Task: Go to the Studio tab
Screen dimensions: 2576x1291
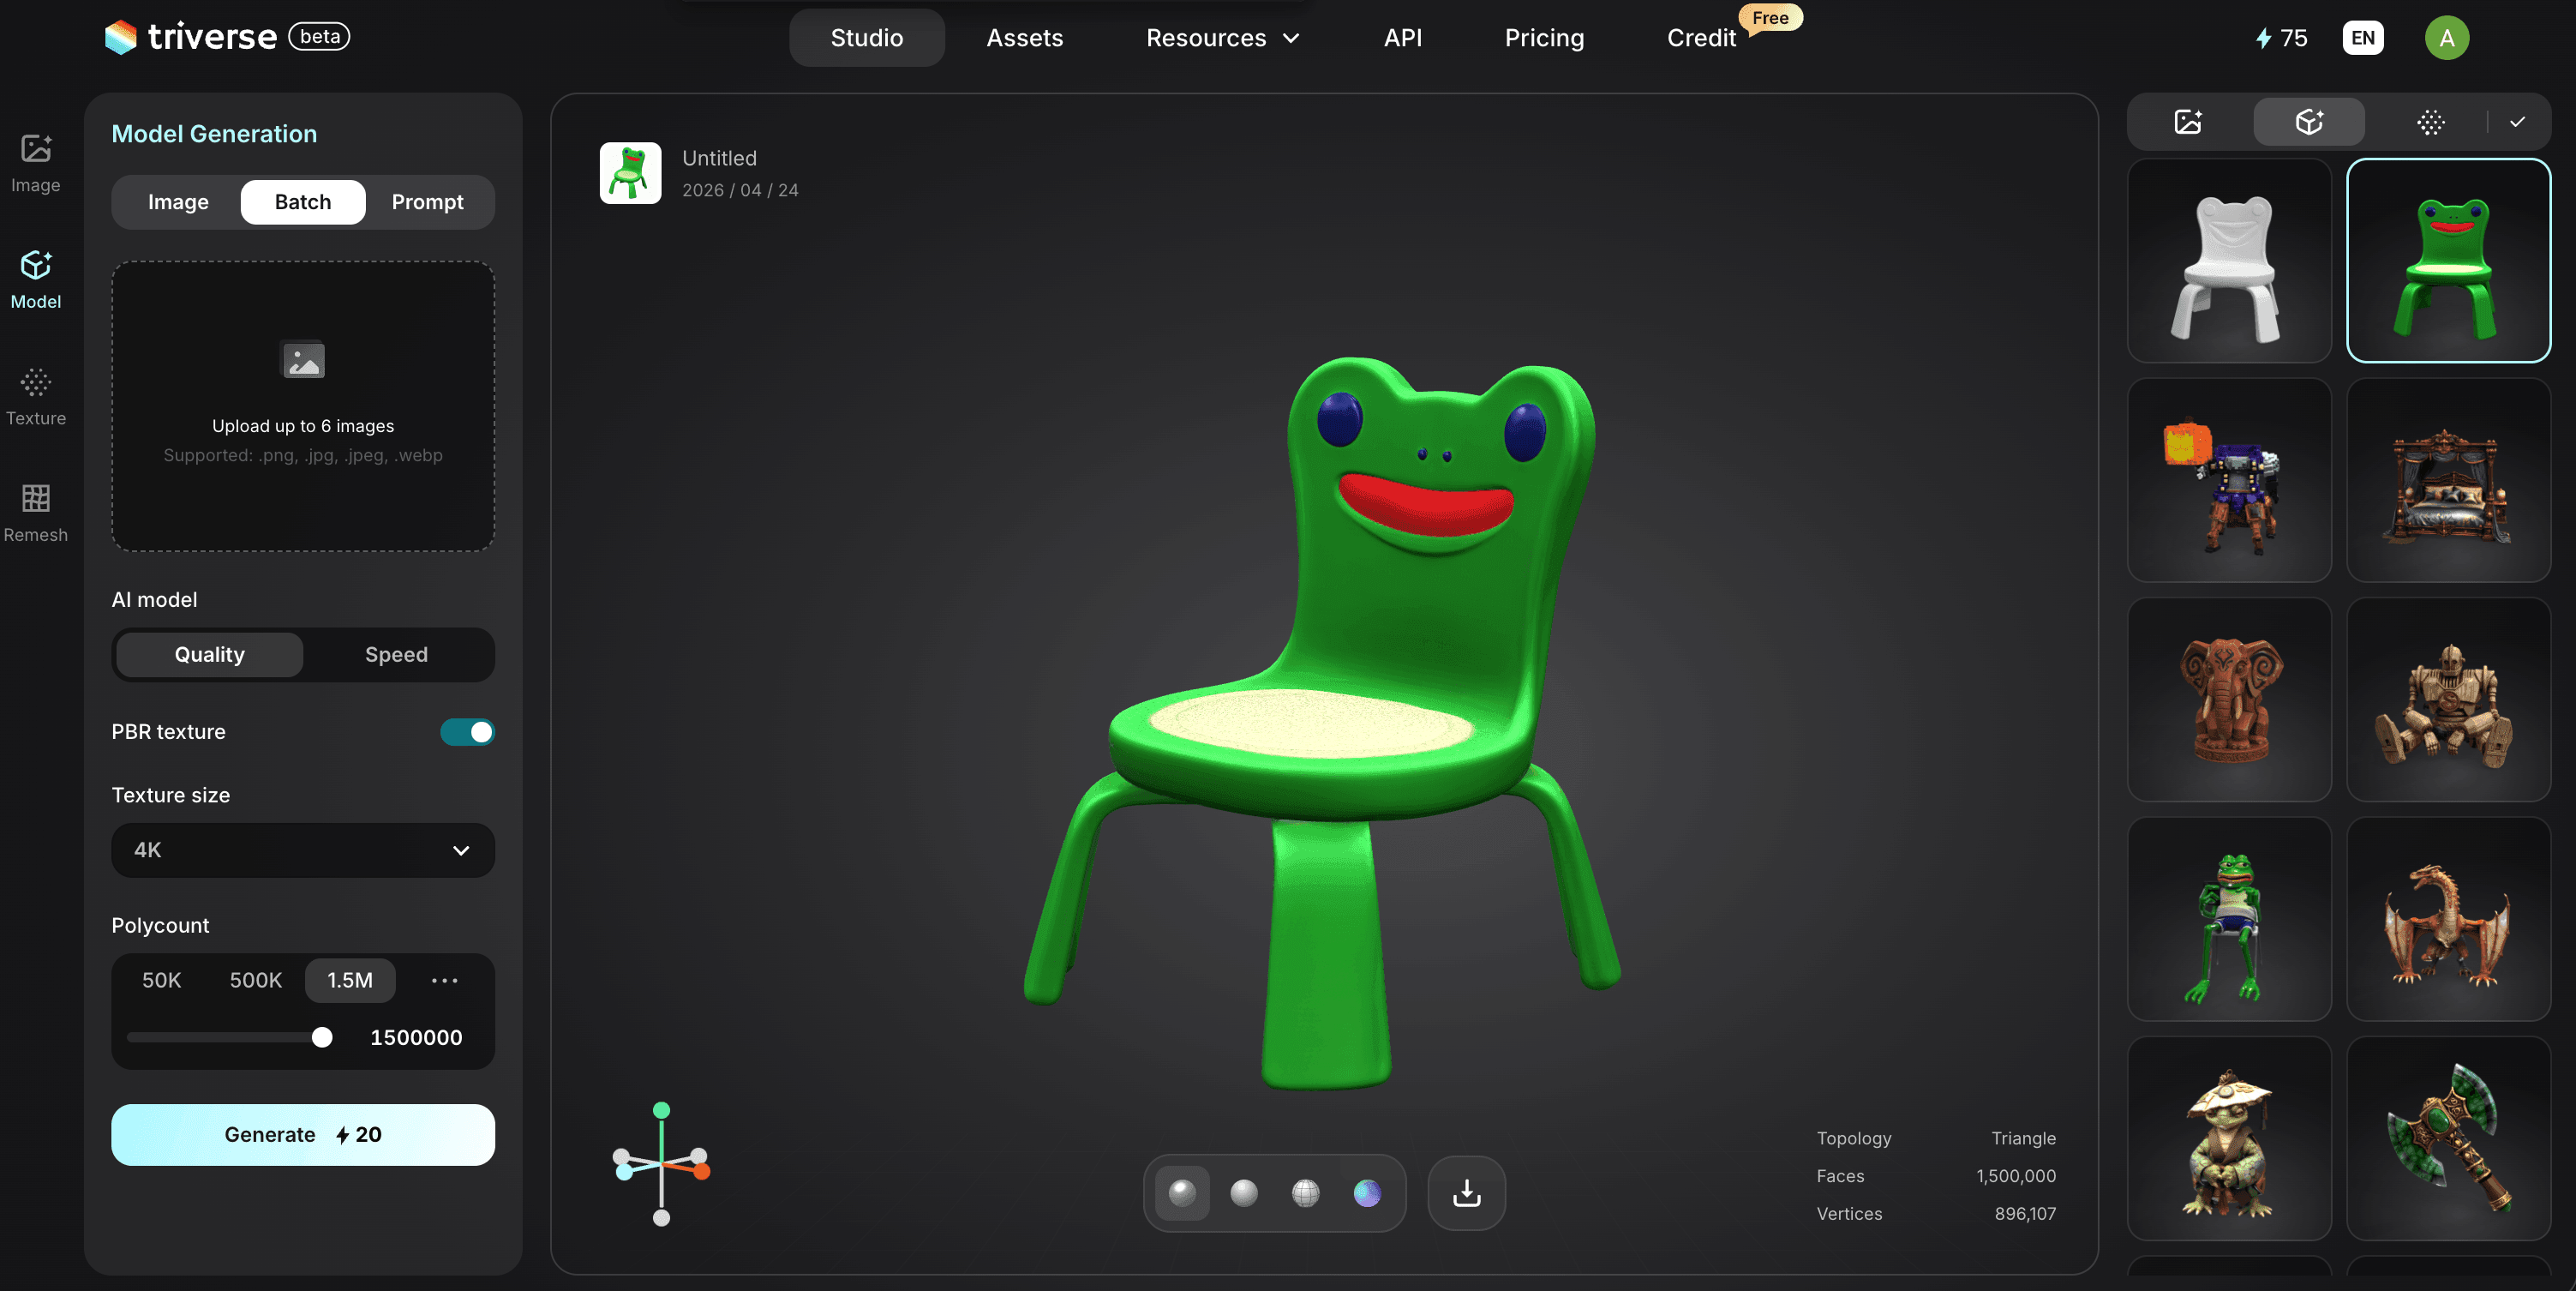Action: tap(867, 38)
